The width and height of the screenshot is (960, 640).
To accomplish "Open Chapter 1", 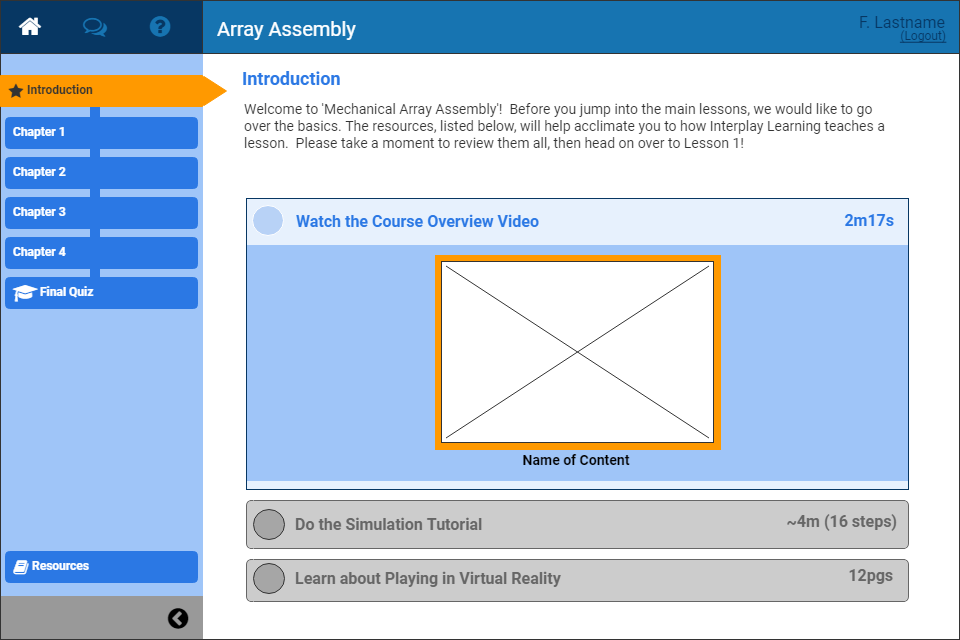I will 101,132.
